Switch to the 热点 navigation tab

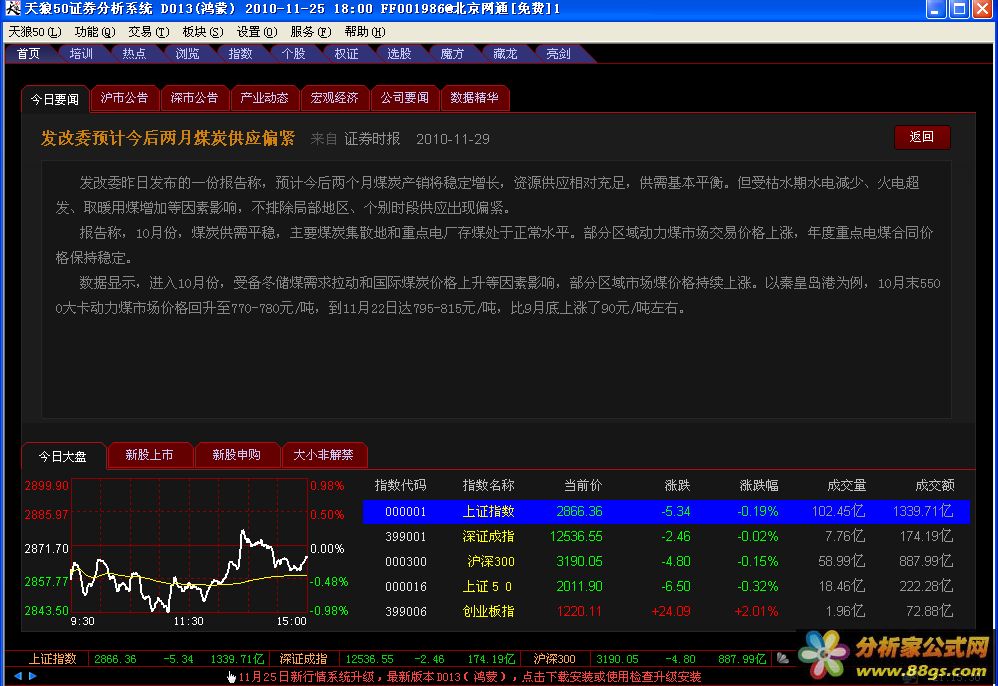134,54
